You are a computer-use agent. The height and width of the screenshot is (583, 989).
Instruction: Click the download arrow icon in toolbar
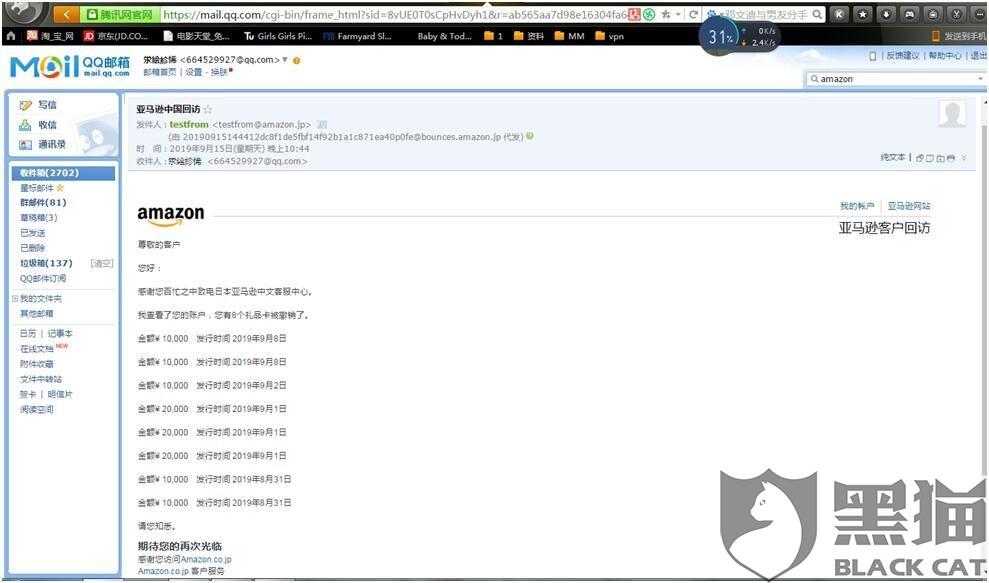tap(886, 14)
